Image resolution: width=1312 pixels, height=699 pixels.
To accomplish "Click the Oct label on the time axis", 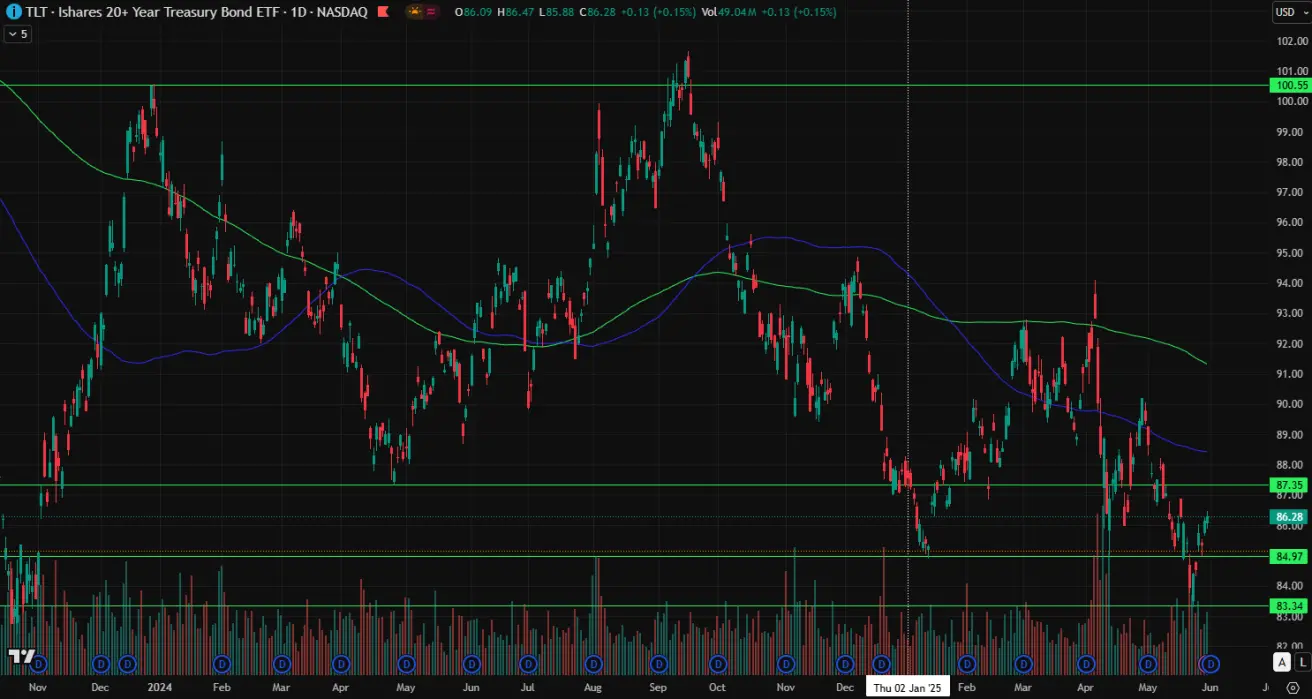I will point(716,688).
